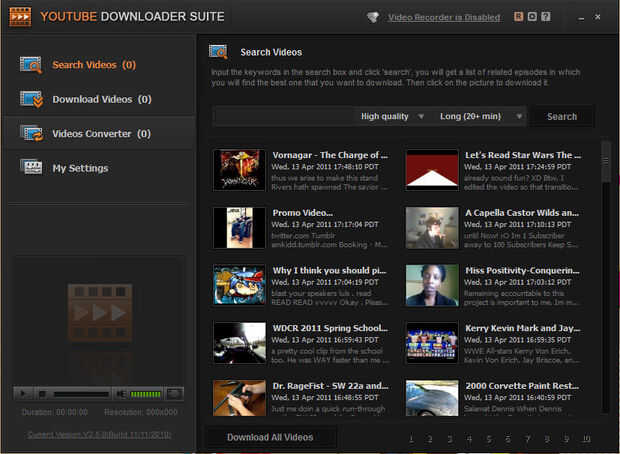Click 'A Capella Castor Wilds an...' title
Screen dimensions: 620x454
(x=522, y=213)
